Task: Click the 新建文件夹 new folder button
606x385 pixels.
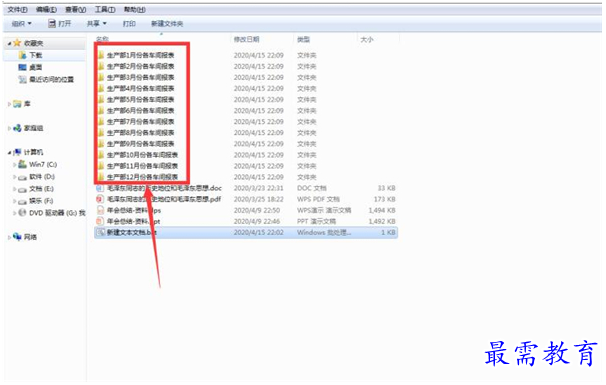Action: point(167,24)
